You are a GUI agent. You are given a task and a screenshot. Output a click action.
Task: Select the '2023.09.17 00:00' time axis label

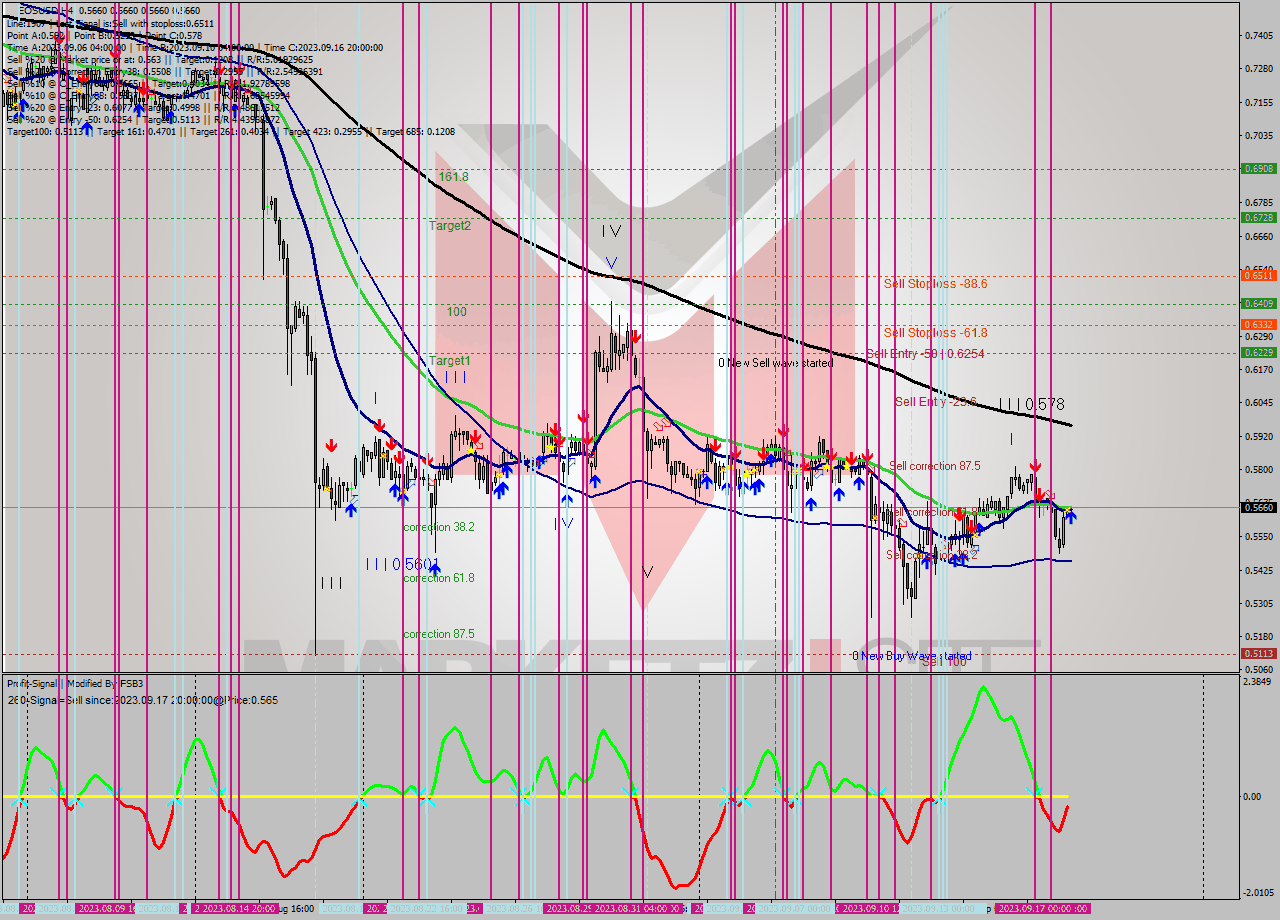1042,909
